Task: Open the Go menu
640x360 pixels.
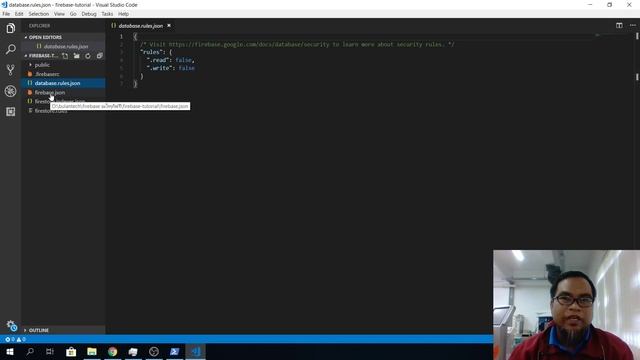Action: pos(73,14)
